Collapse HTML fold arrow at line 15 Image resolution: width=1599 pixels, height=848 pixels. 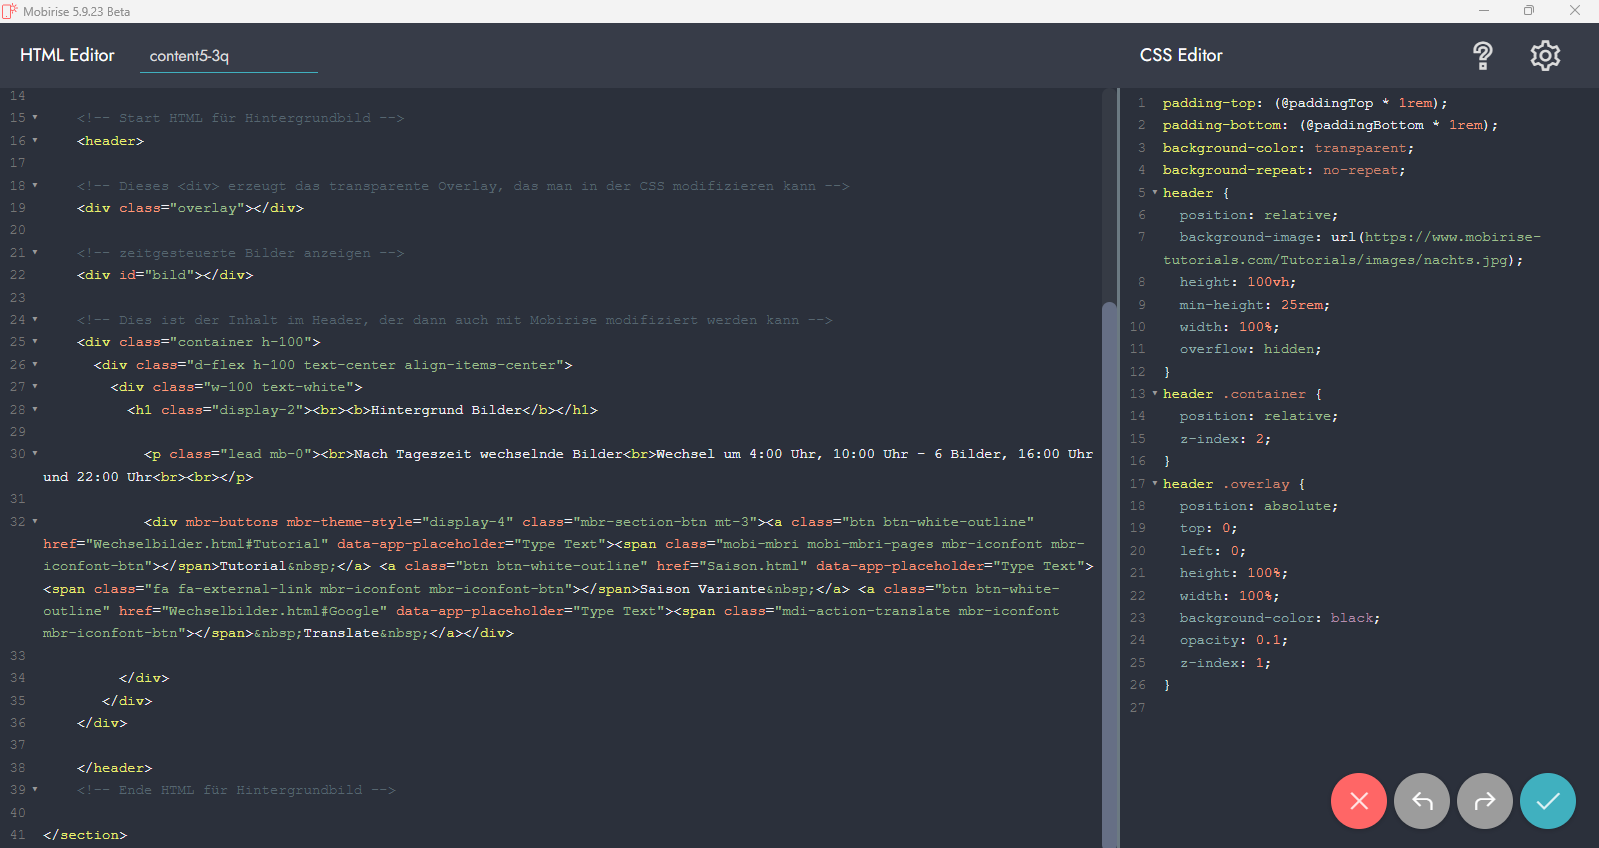click(35, 118)
